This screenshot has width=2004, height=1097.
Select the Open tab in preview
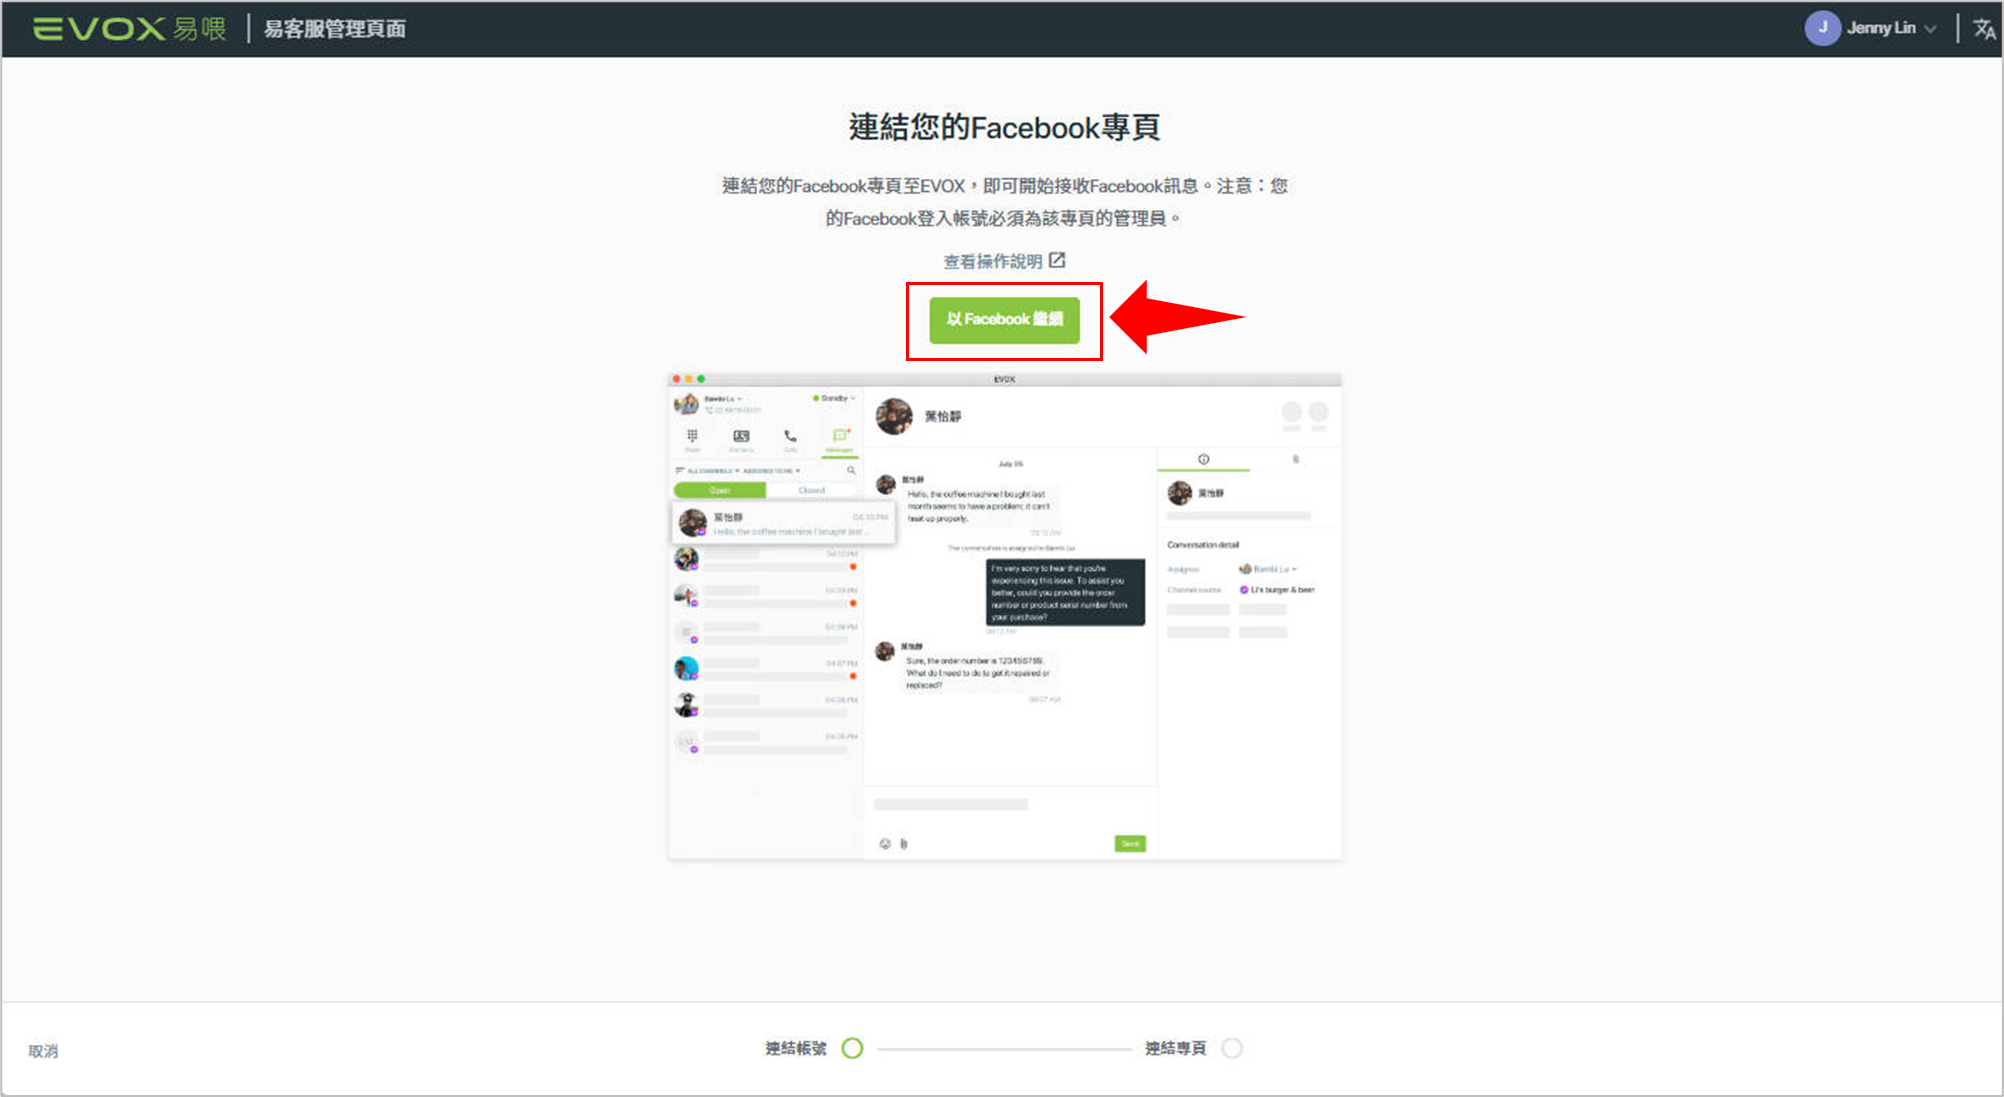point(720,490)
